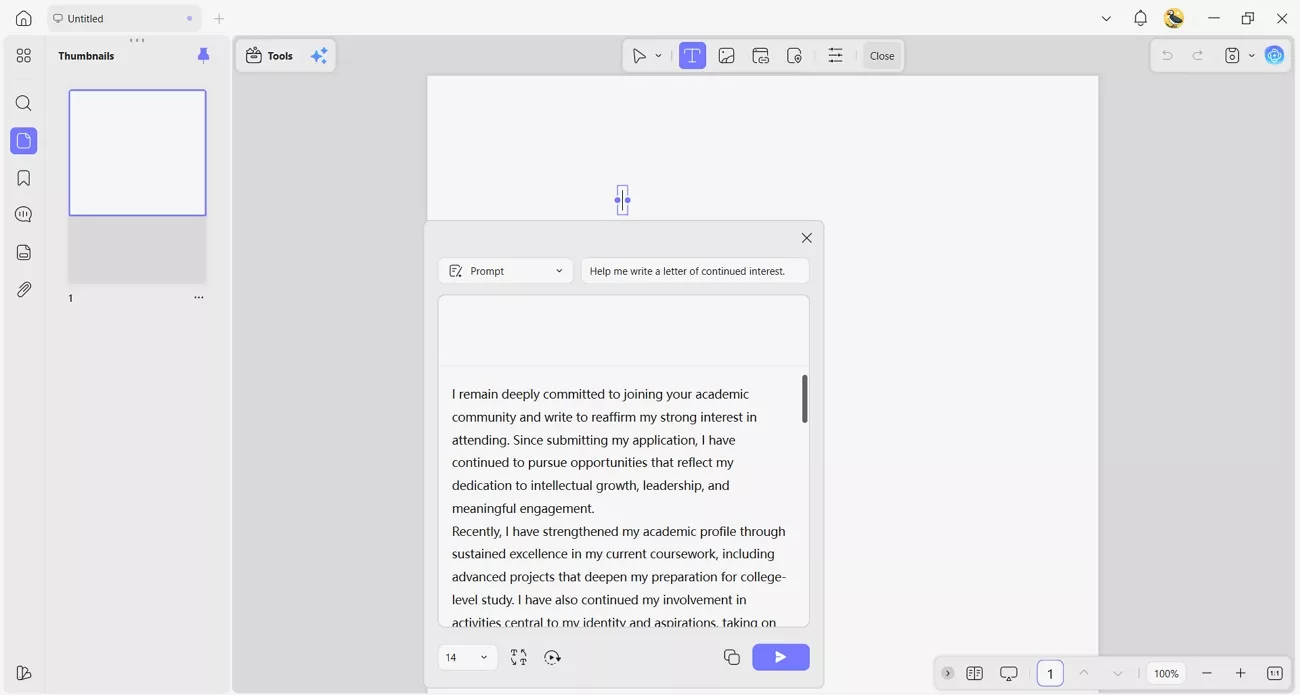Open the AI assistant in the top-right corner

tap(1274, 55)
